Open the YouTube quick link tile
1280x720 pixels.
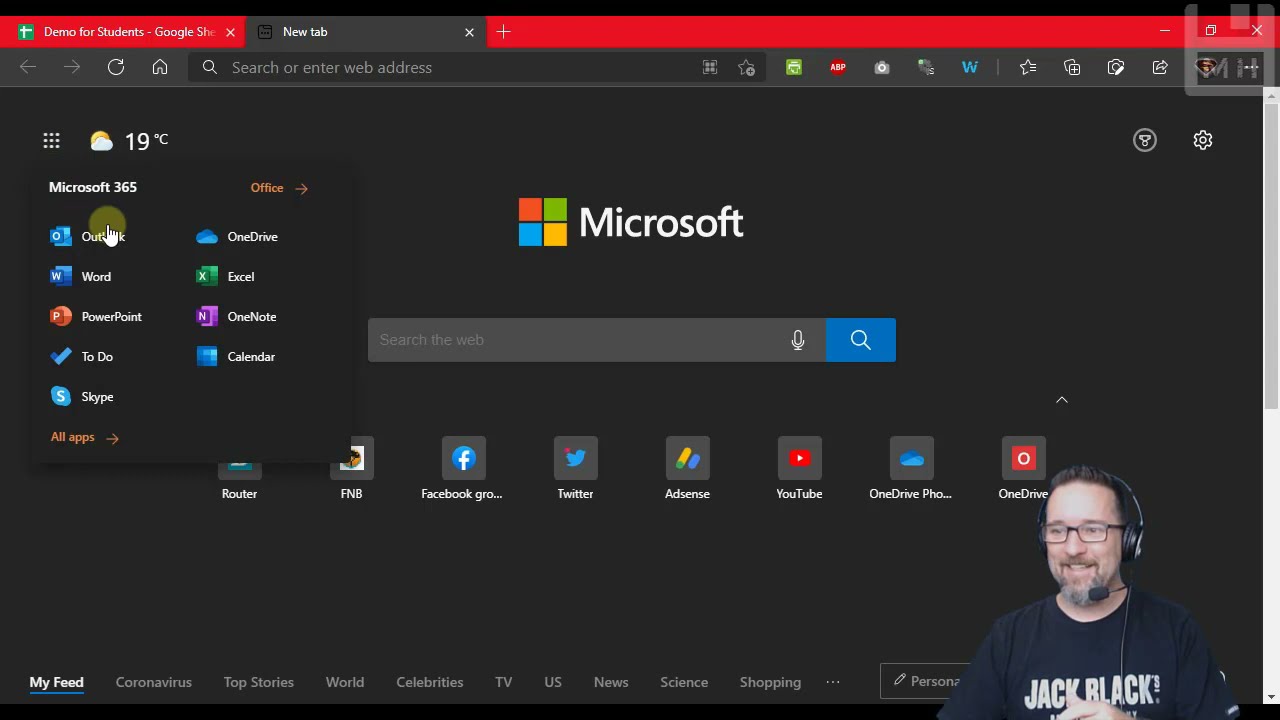click(799, 469)
